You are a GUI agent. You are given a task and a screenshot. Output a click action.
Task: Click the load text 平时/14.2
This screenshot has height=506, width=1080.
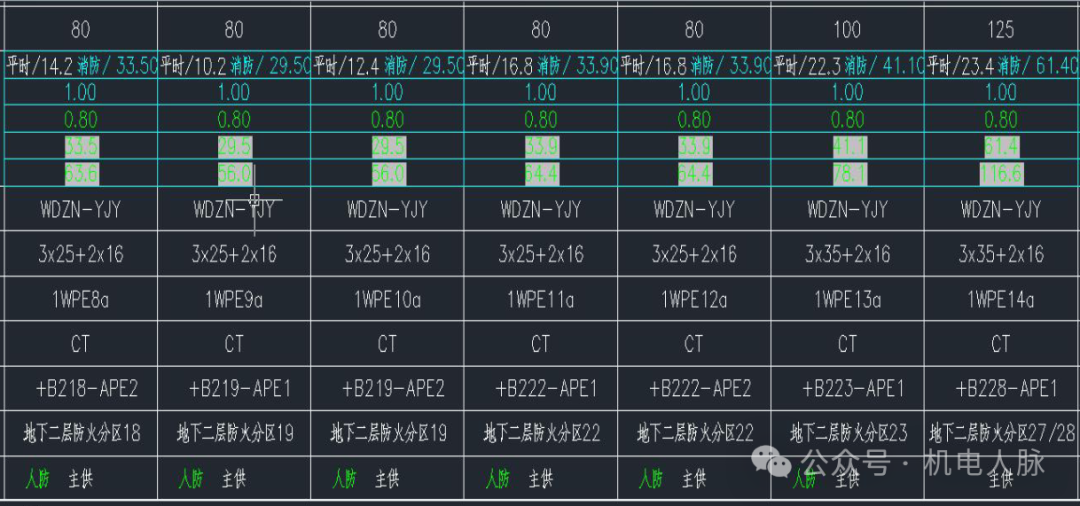click(x=39, y=67)
